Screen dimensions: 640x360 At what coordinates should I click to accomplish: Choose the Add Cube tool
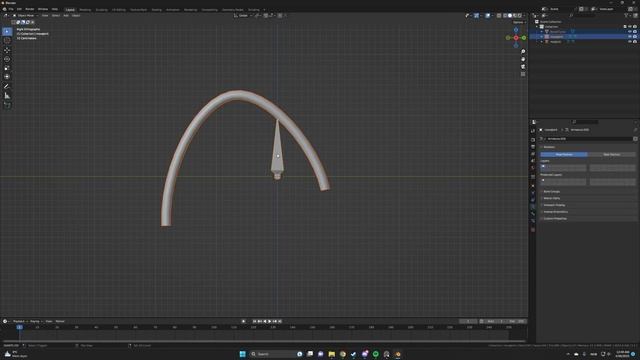[7, 105]
